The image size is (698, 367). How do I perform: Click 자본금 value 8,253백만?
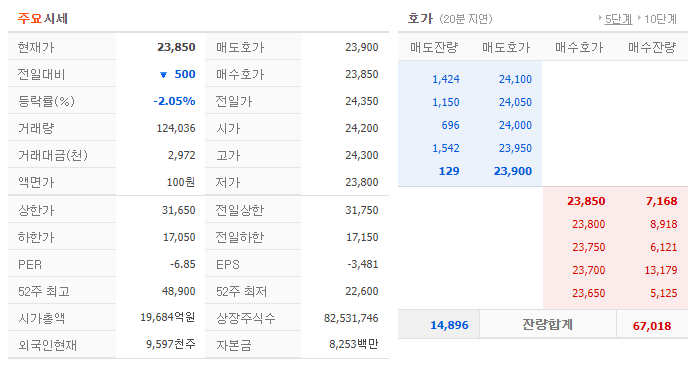[353, 344]
